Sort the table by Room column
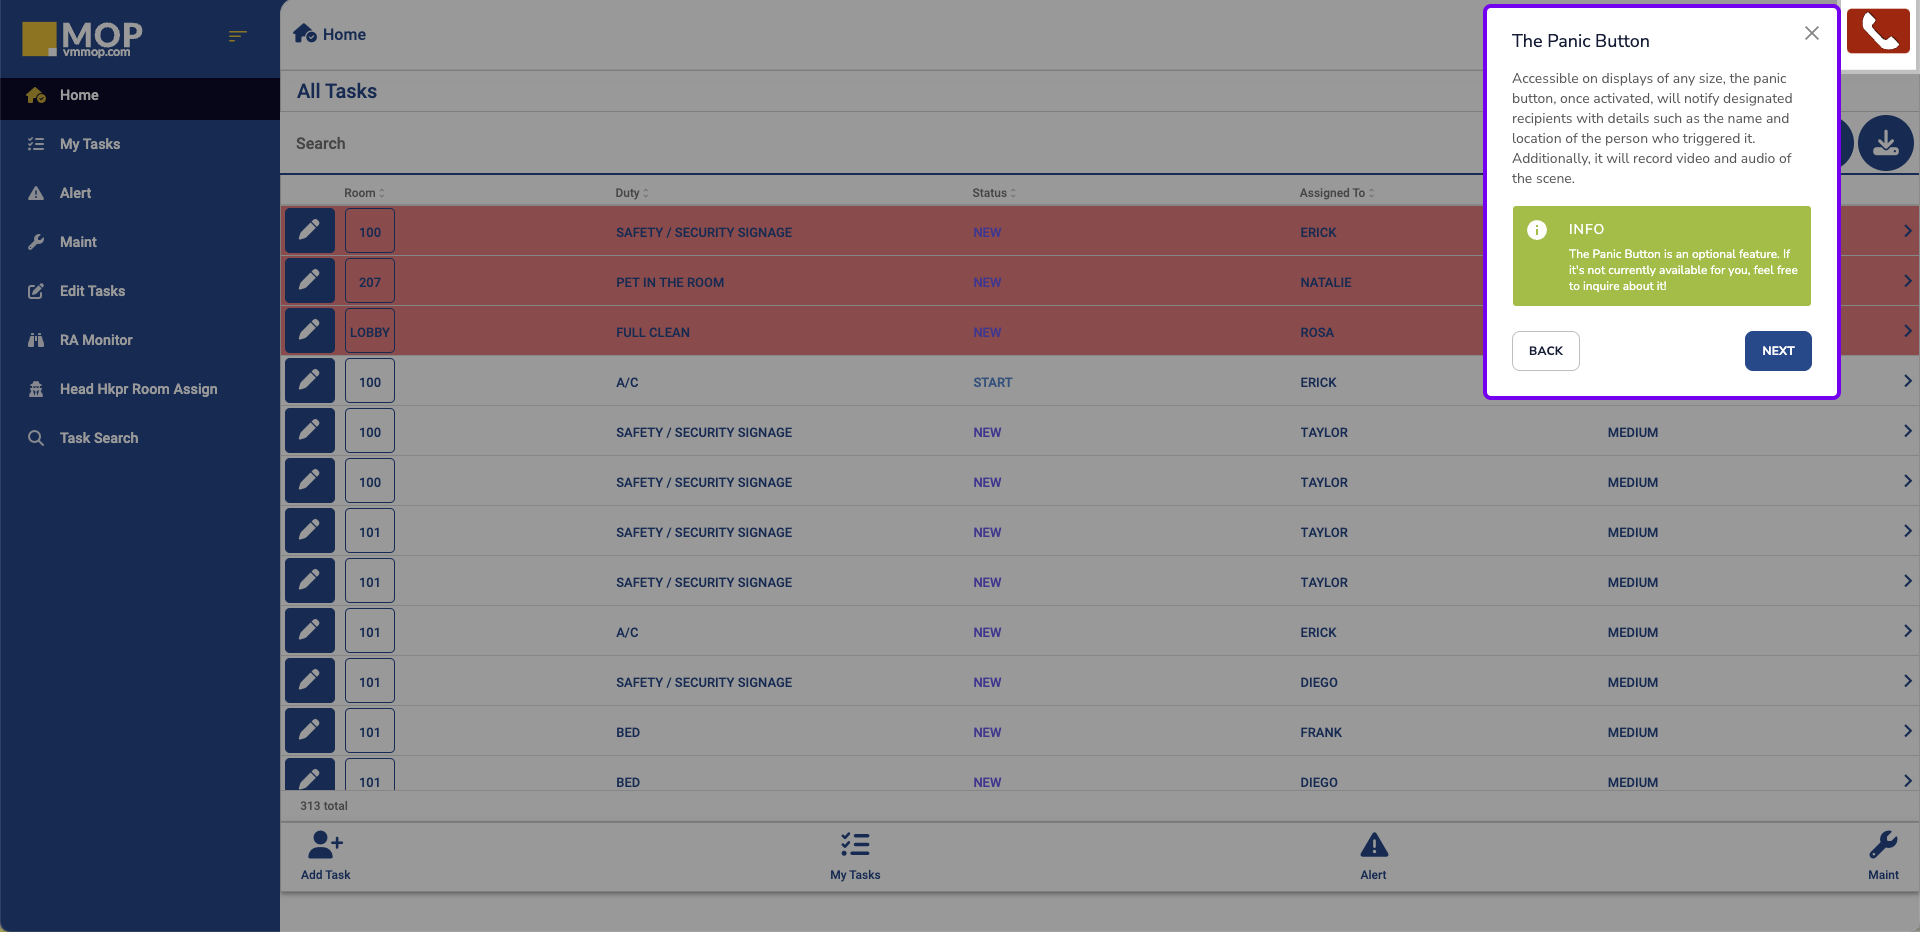Screen dimensions: 1920x932 pos(364,193)
